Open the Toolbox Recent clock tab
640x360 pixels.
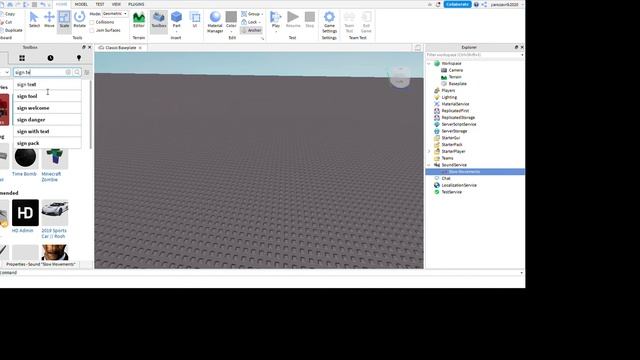[50, 58]
